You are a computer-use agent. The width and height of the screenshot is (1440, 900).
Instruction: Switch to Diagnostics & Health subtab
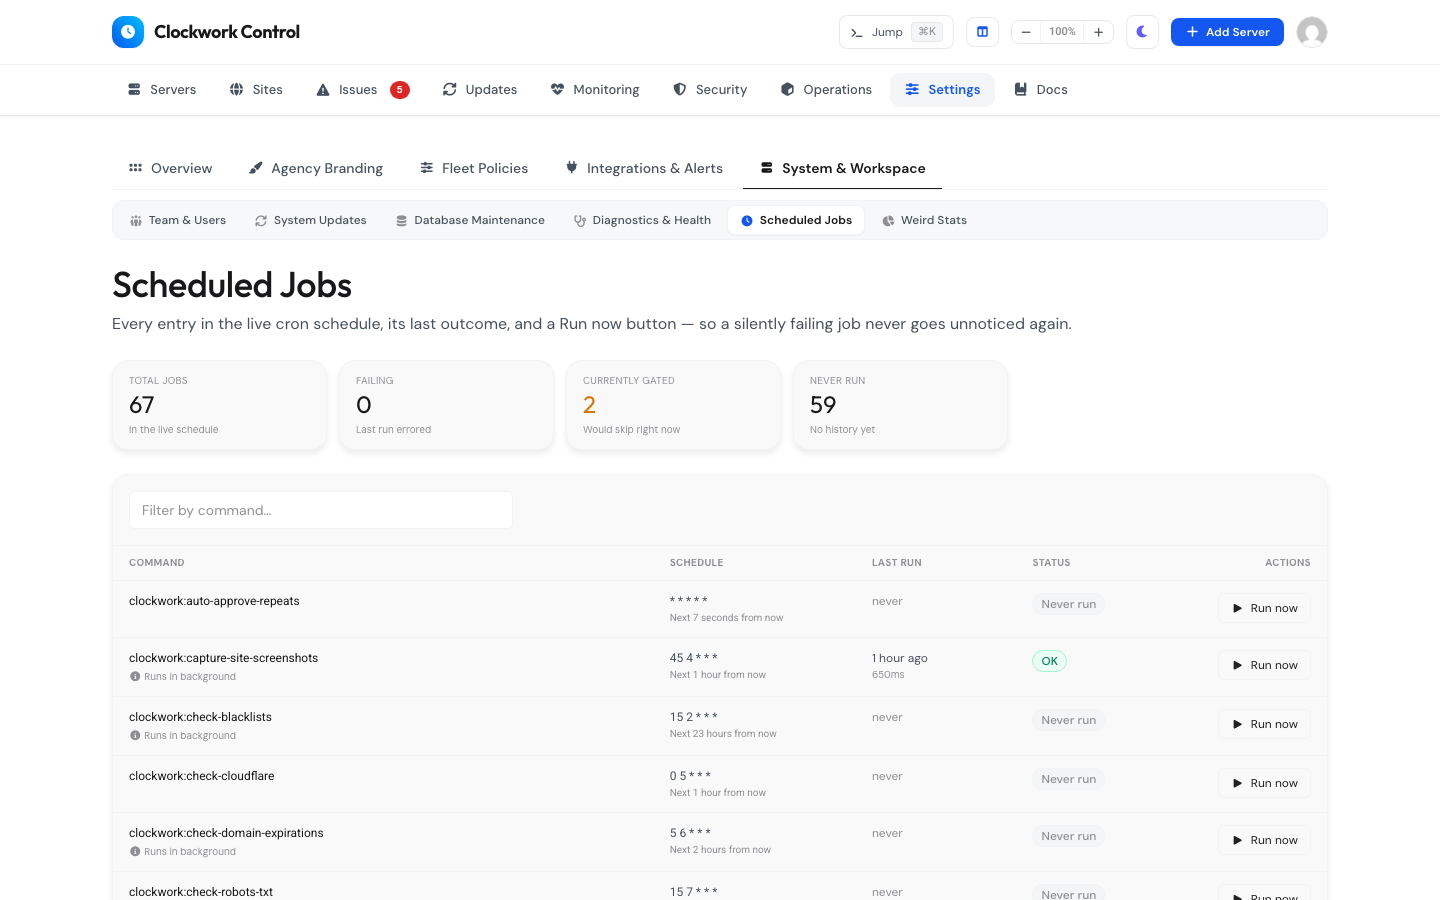pos(642,221)
